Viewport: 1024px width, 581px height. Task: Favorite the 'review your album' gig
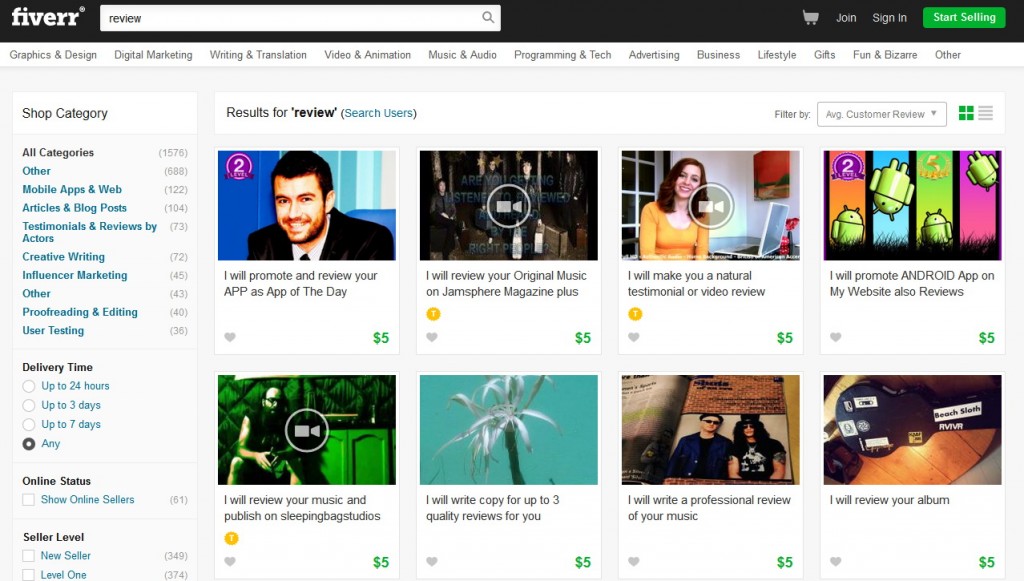[x=836, y=562]
